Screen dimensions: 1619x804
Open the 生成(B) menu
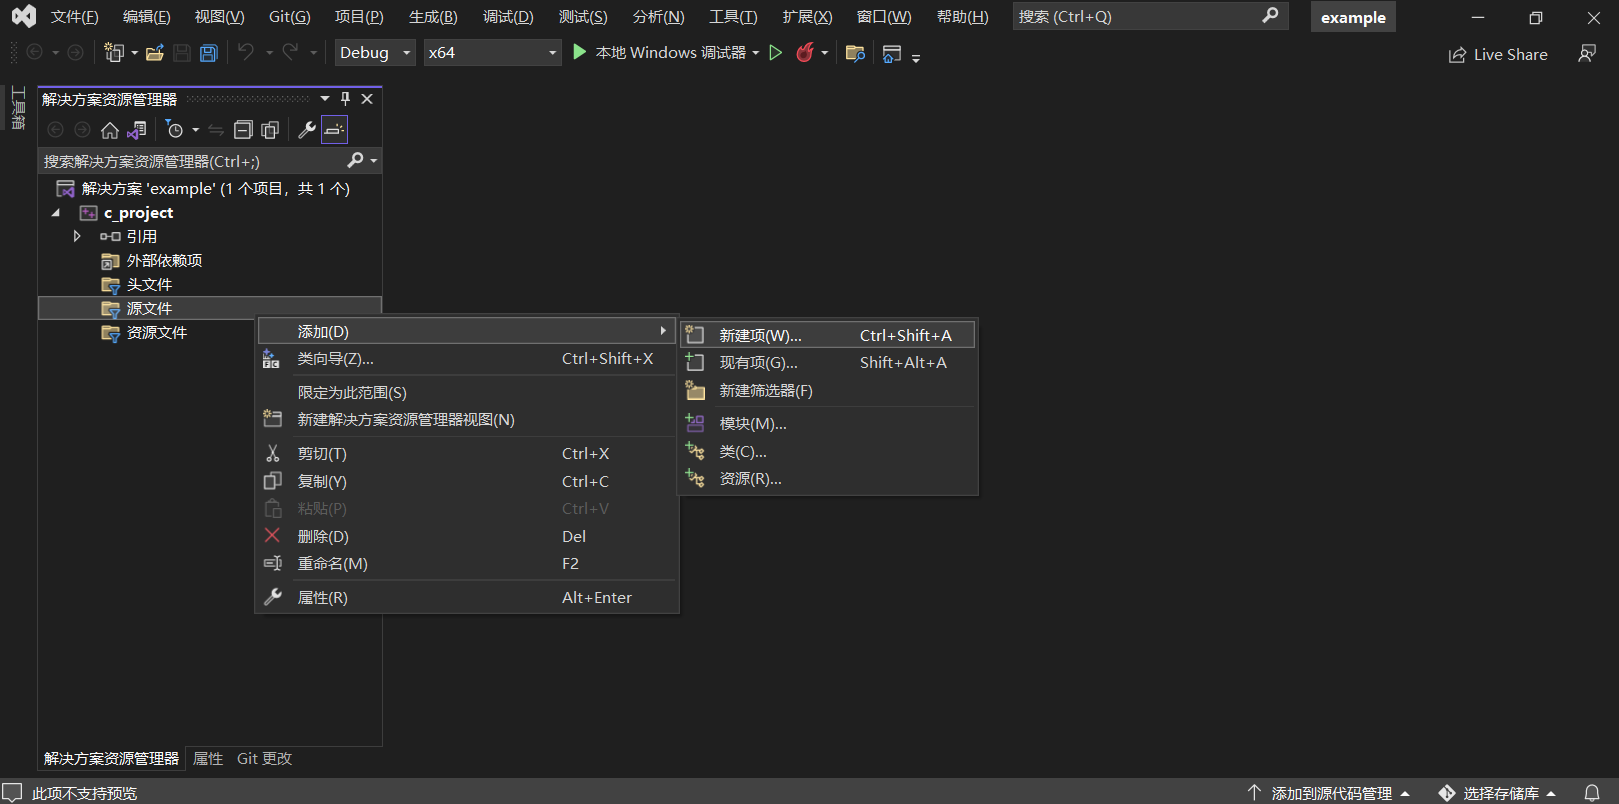pyautogui.click(x=433, y=17)
